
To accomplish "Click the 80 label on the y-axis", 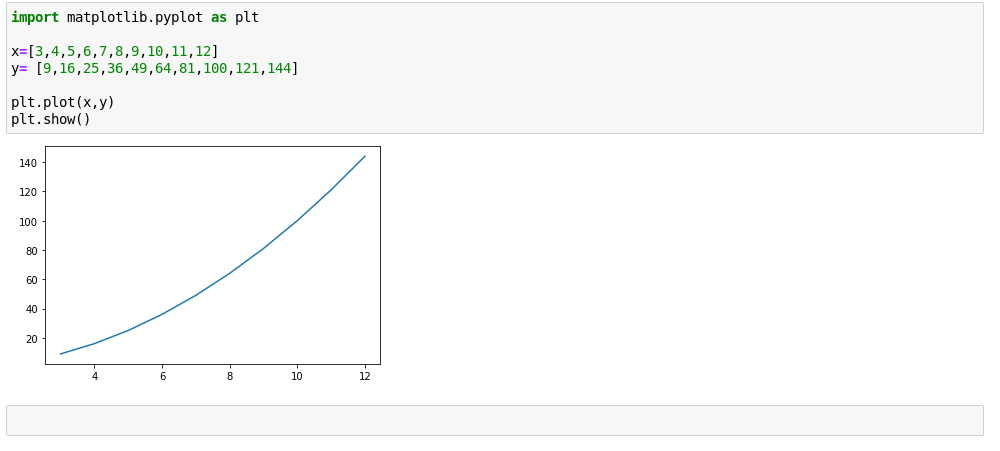I will (x=30, y=251).
